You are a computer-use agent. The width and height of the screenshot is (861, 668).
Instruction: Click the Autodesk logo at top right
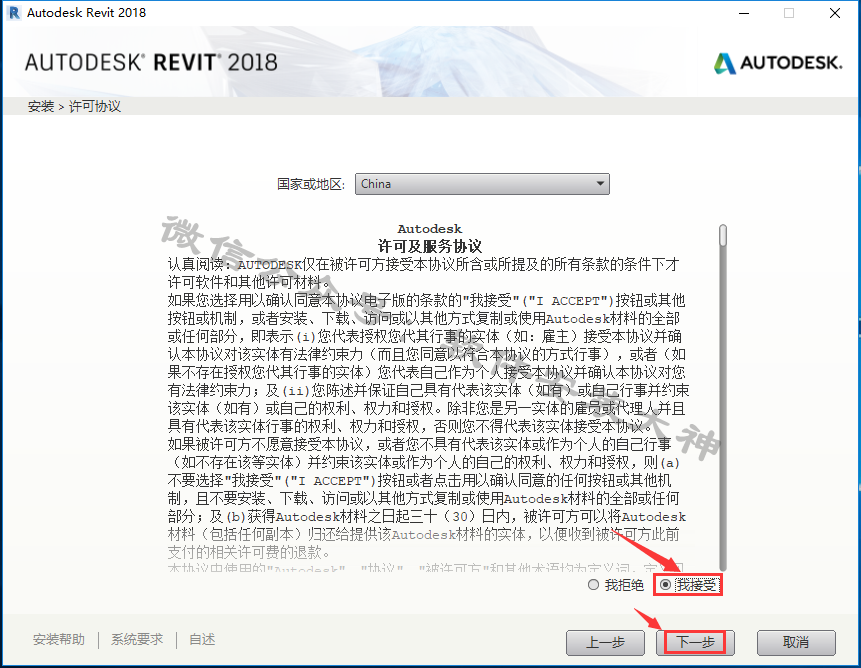click(778, 63)
